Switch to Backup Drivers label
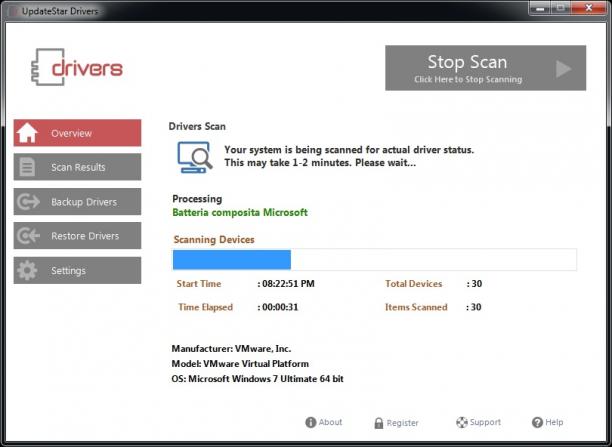Screen dimensions: 612x447 click(84, 202)
